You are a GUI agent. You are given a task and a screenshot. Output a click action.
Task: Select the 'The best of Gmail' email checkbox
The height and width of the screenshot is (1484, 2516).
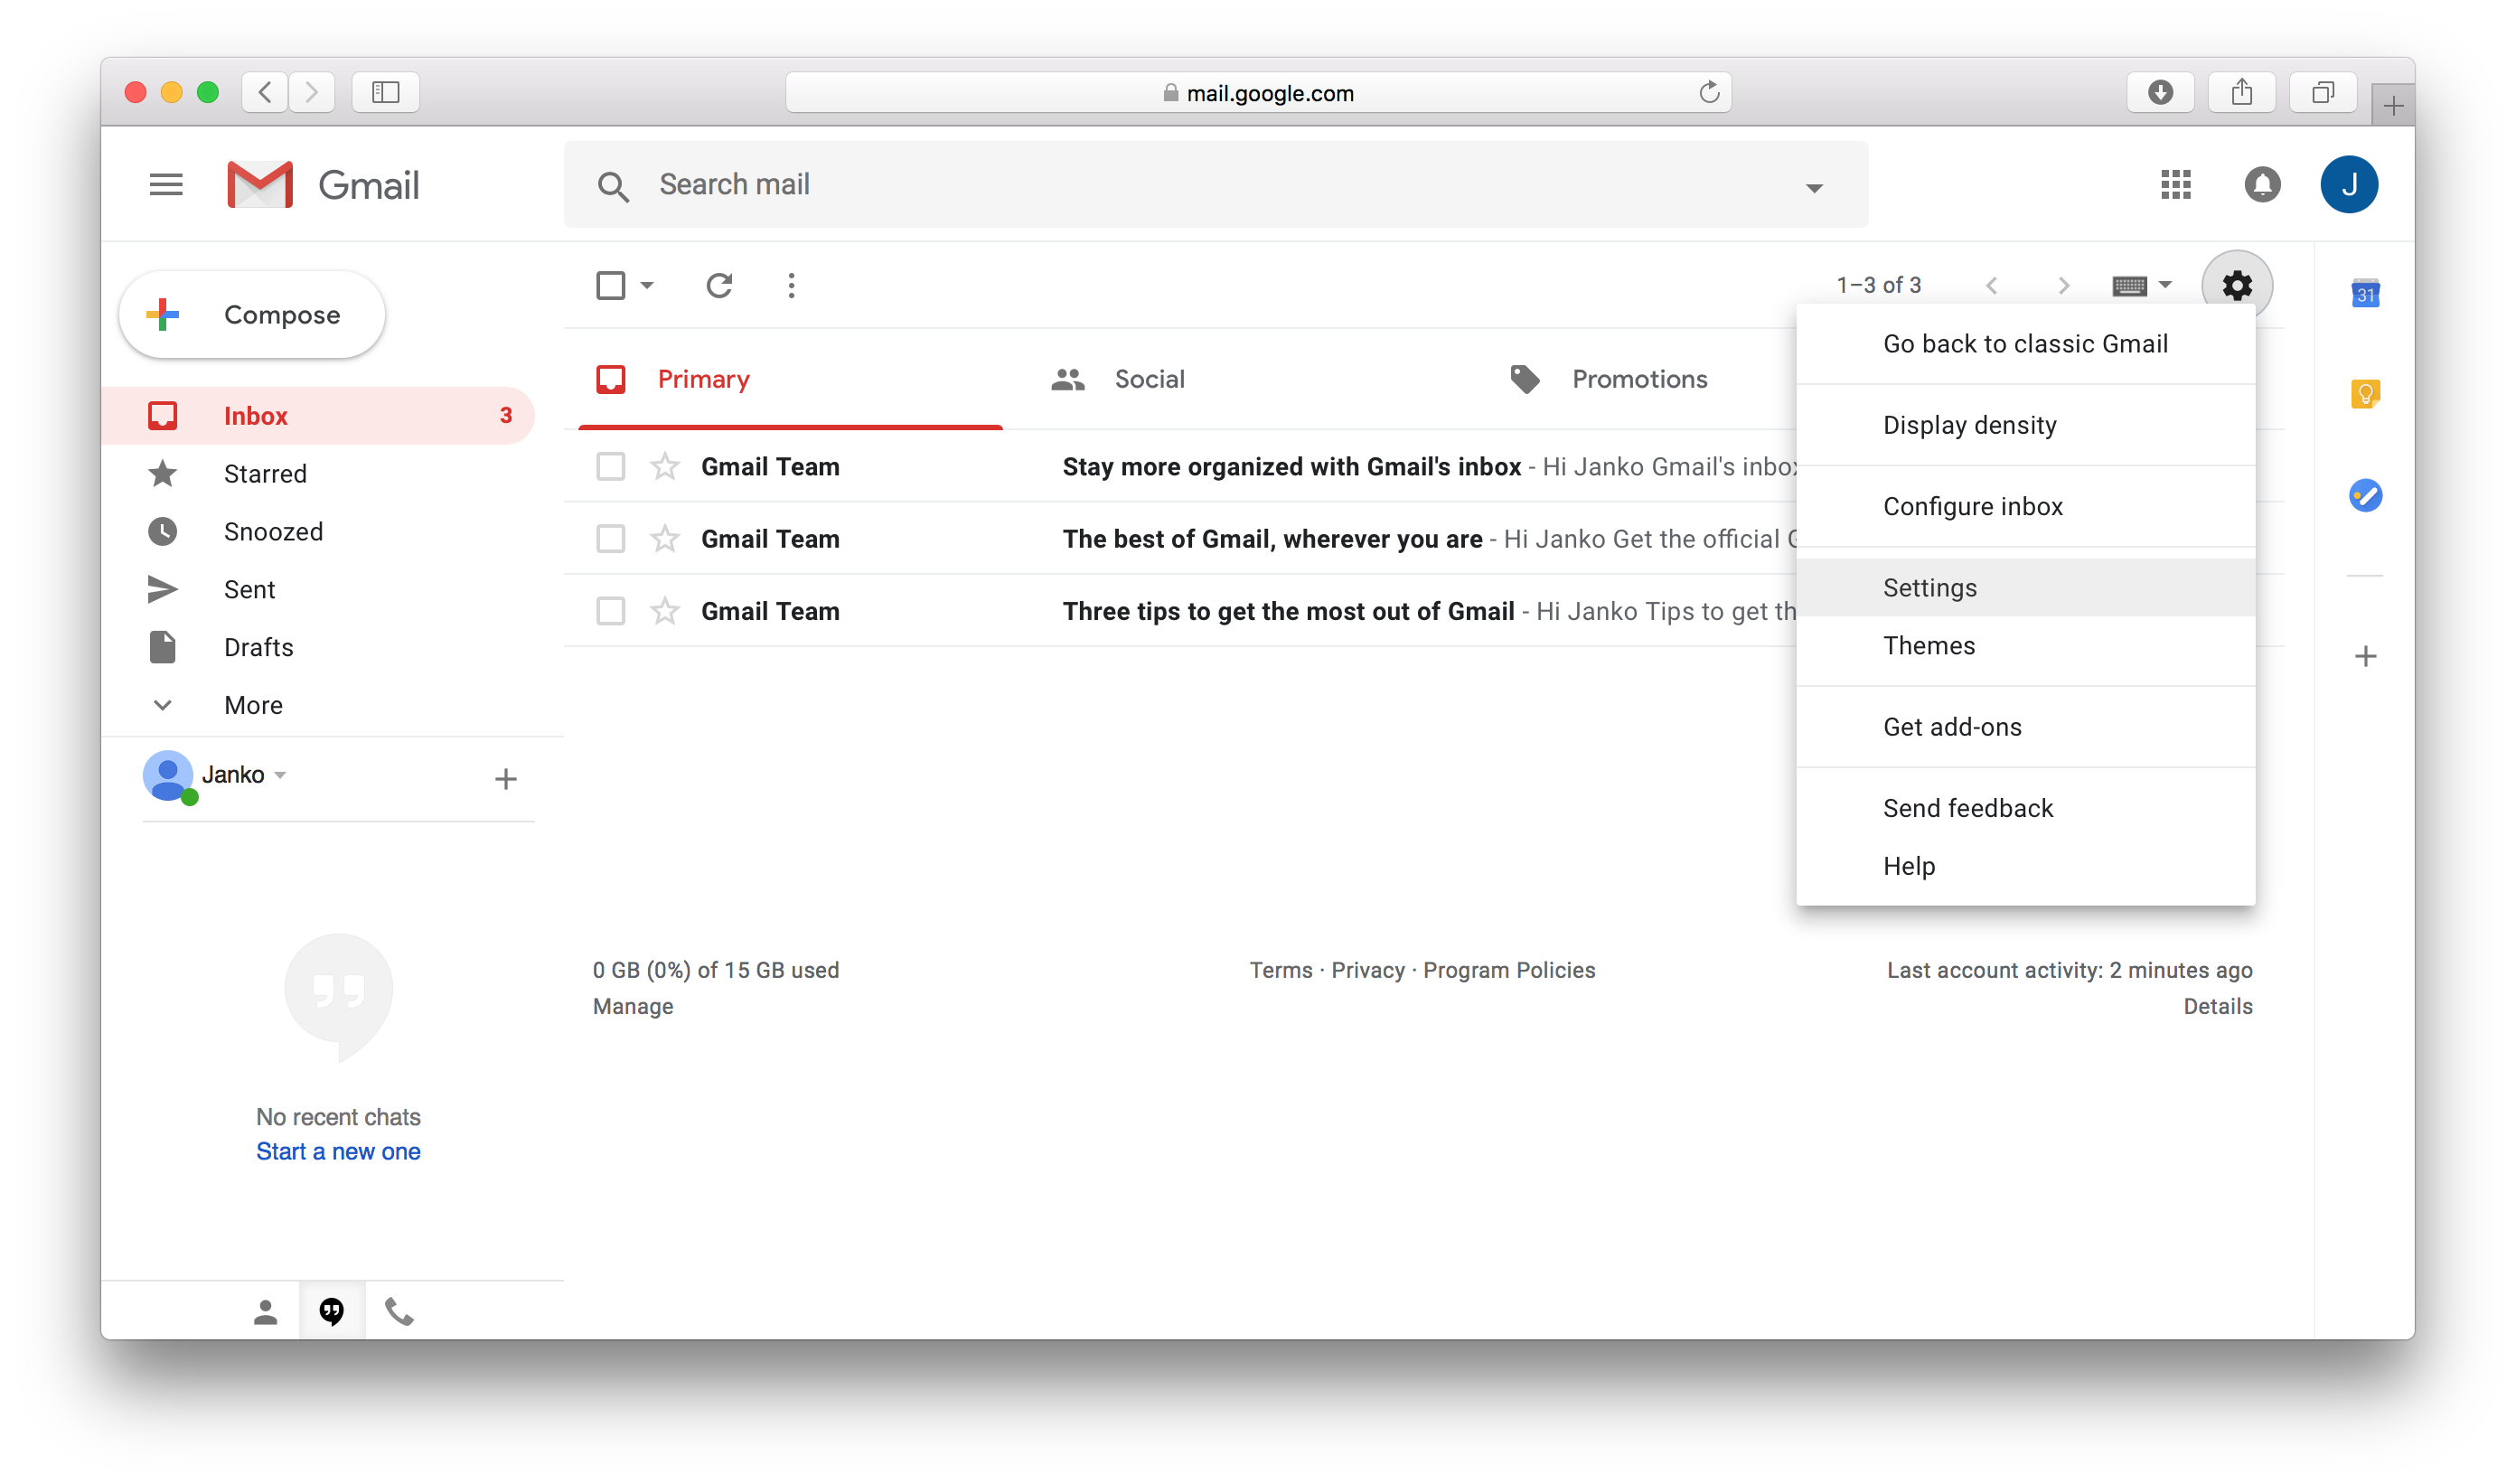coord(611,539)
